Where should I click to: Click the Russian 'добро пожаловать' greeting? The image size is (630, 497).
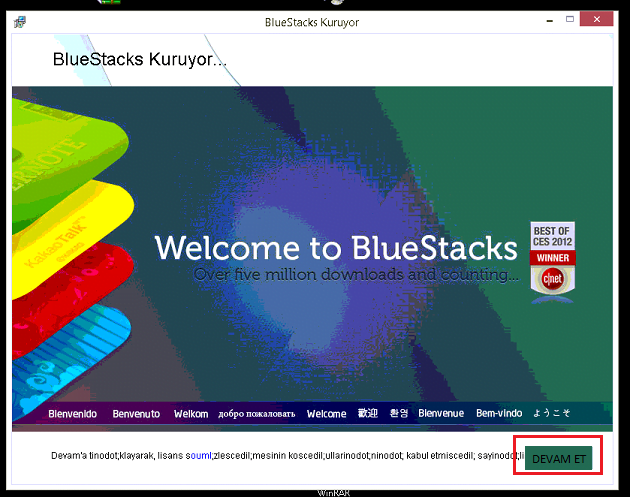click(x=257, y=414)
